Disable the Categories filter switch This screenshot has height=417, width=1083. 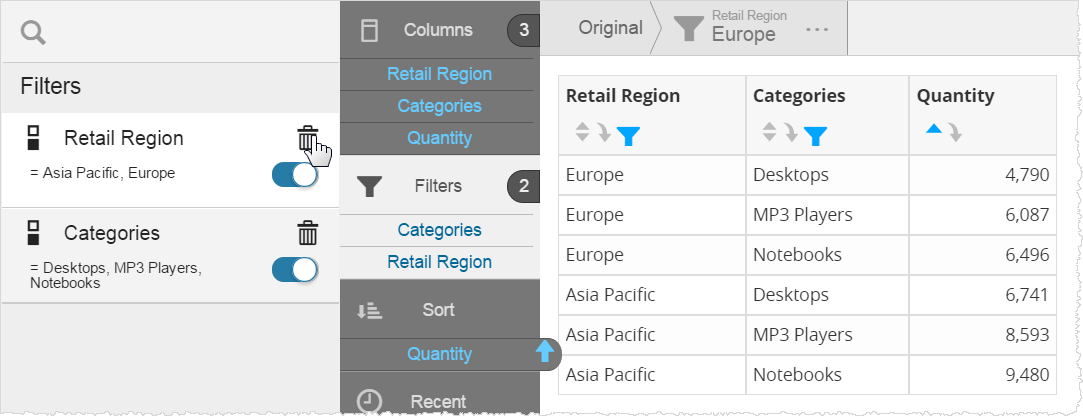coord(295,269)
